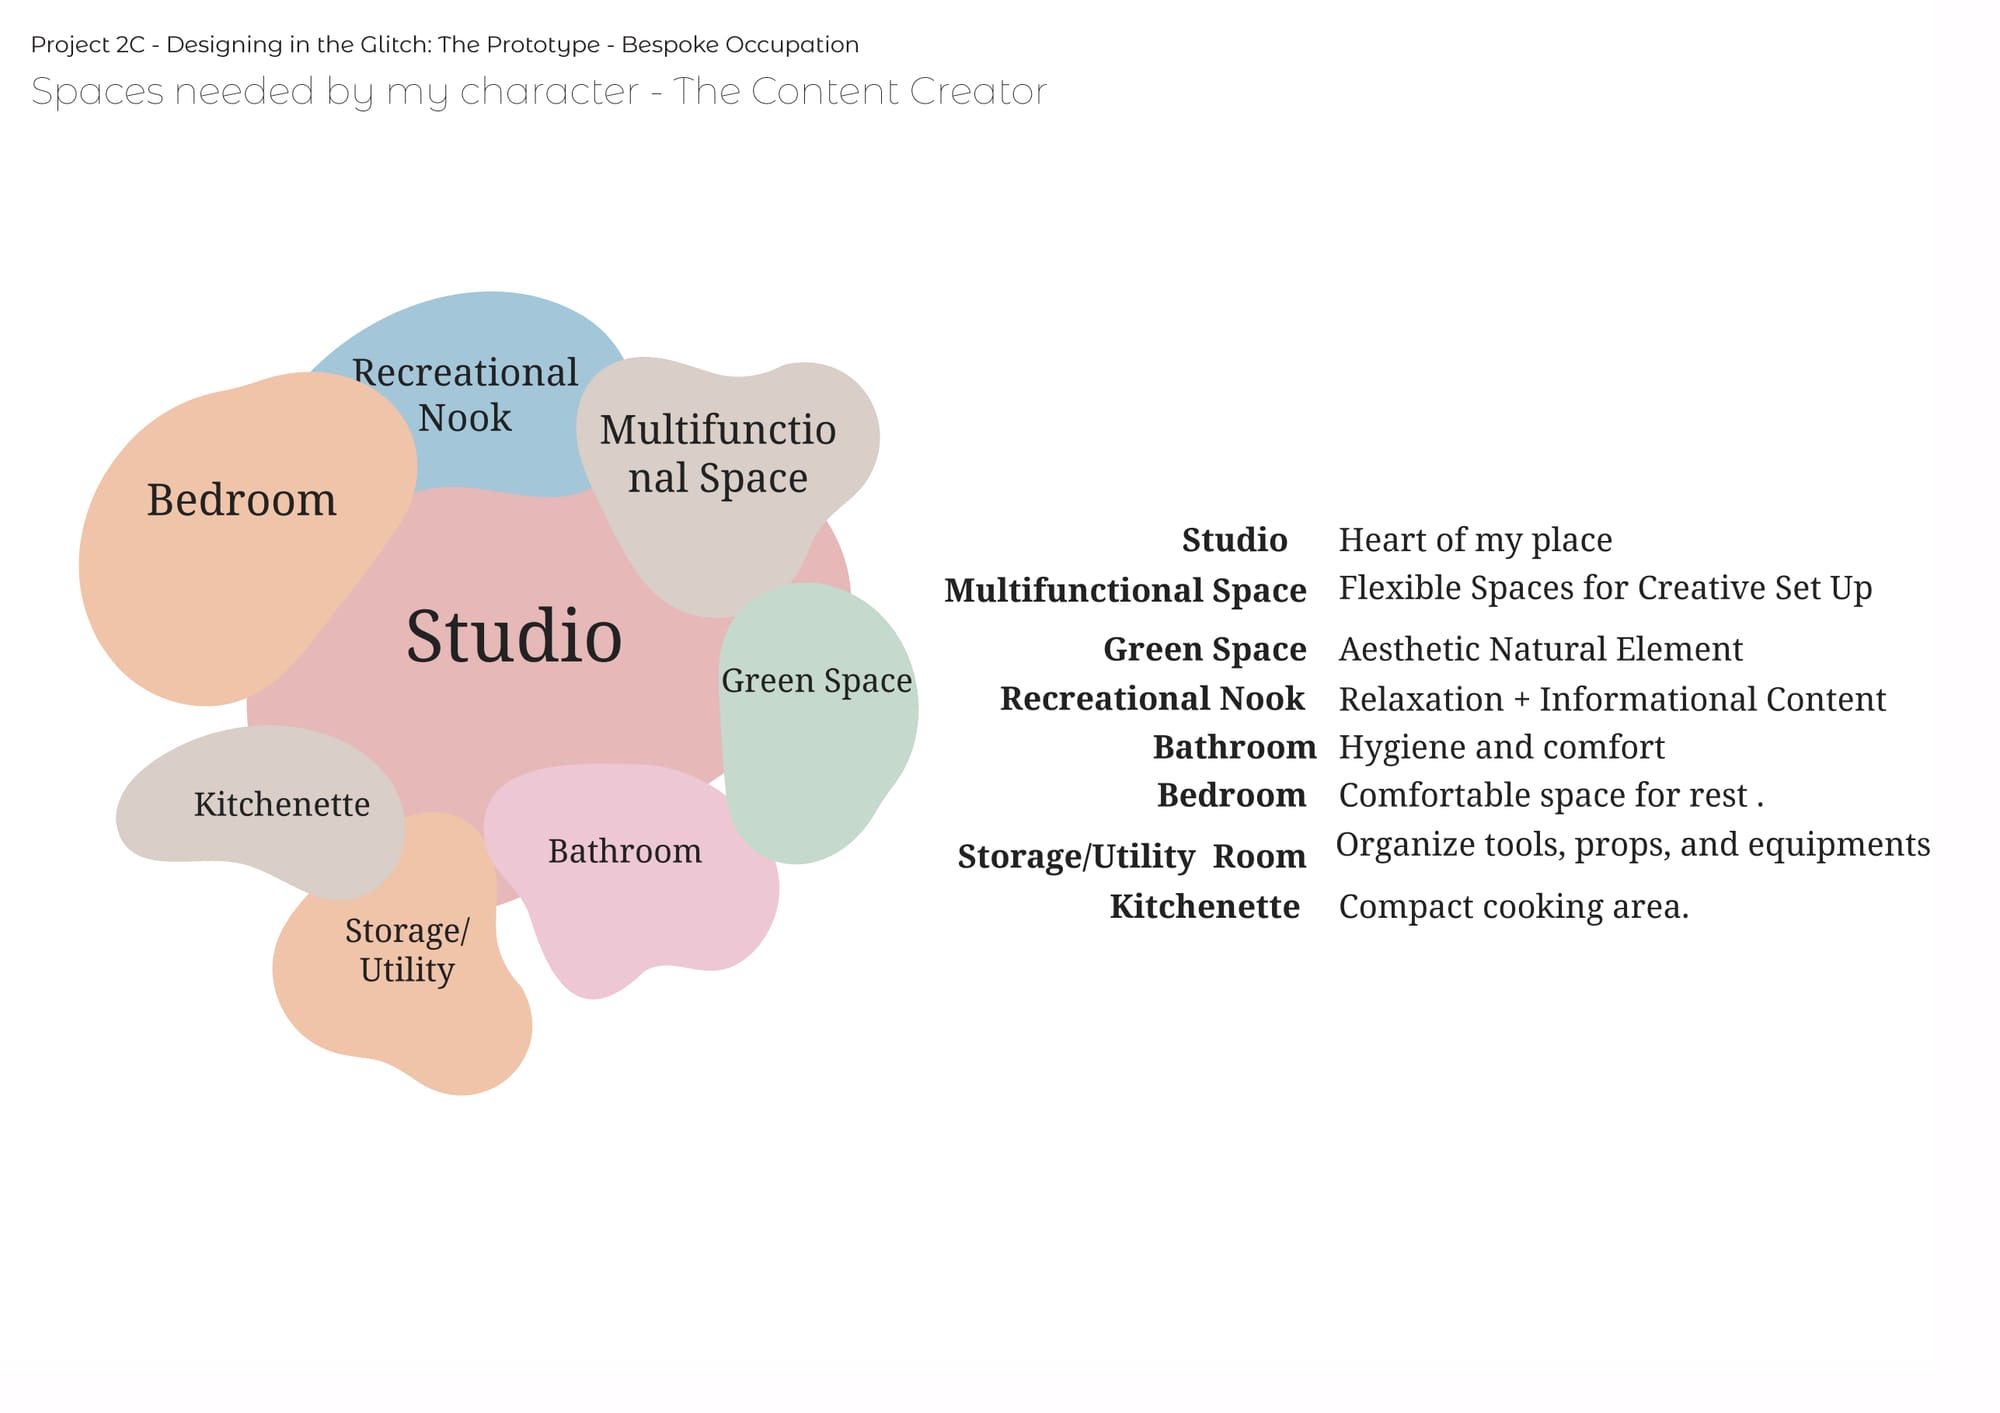This screenshot has height=1413, width=2000.
Task: Click the Recreational Nook bubble
Action: [x=466, y=395]
